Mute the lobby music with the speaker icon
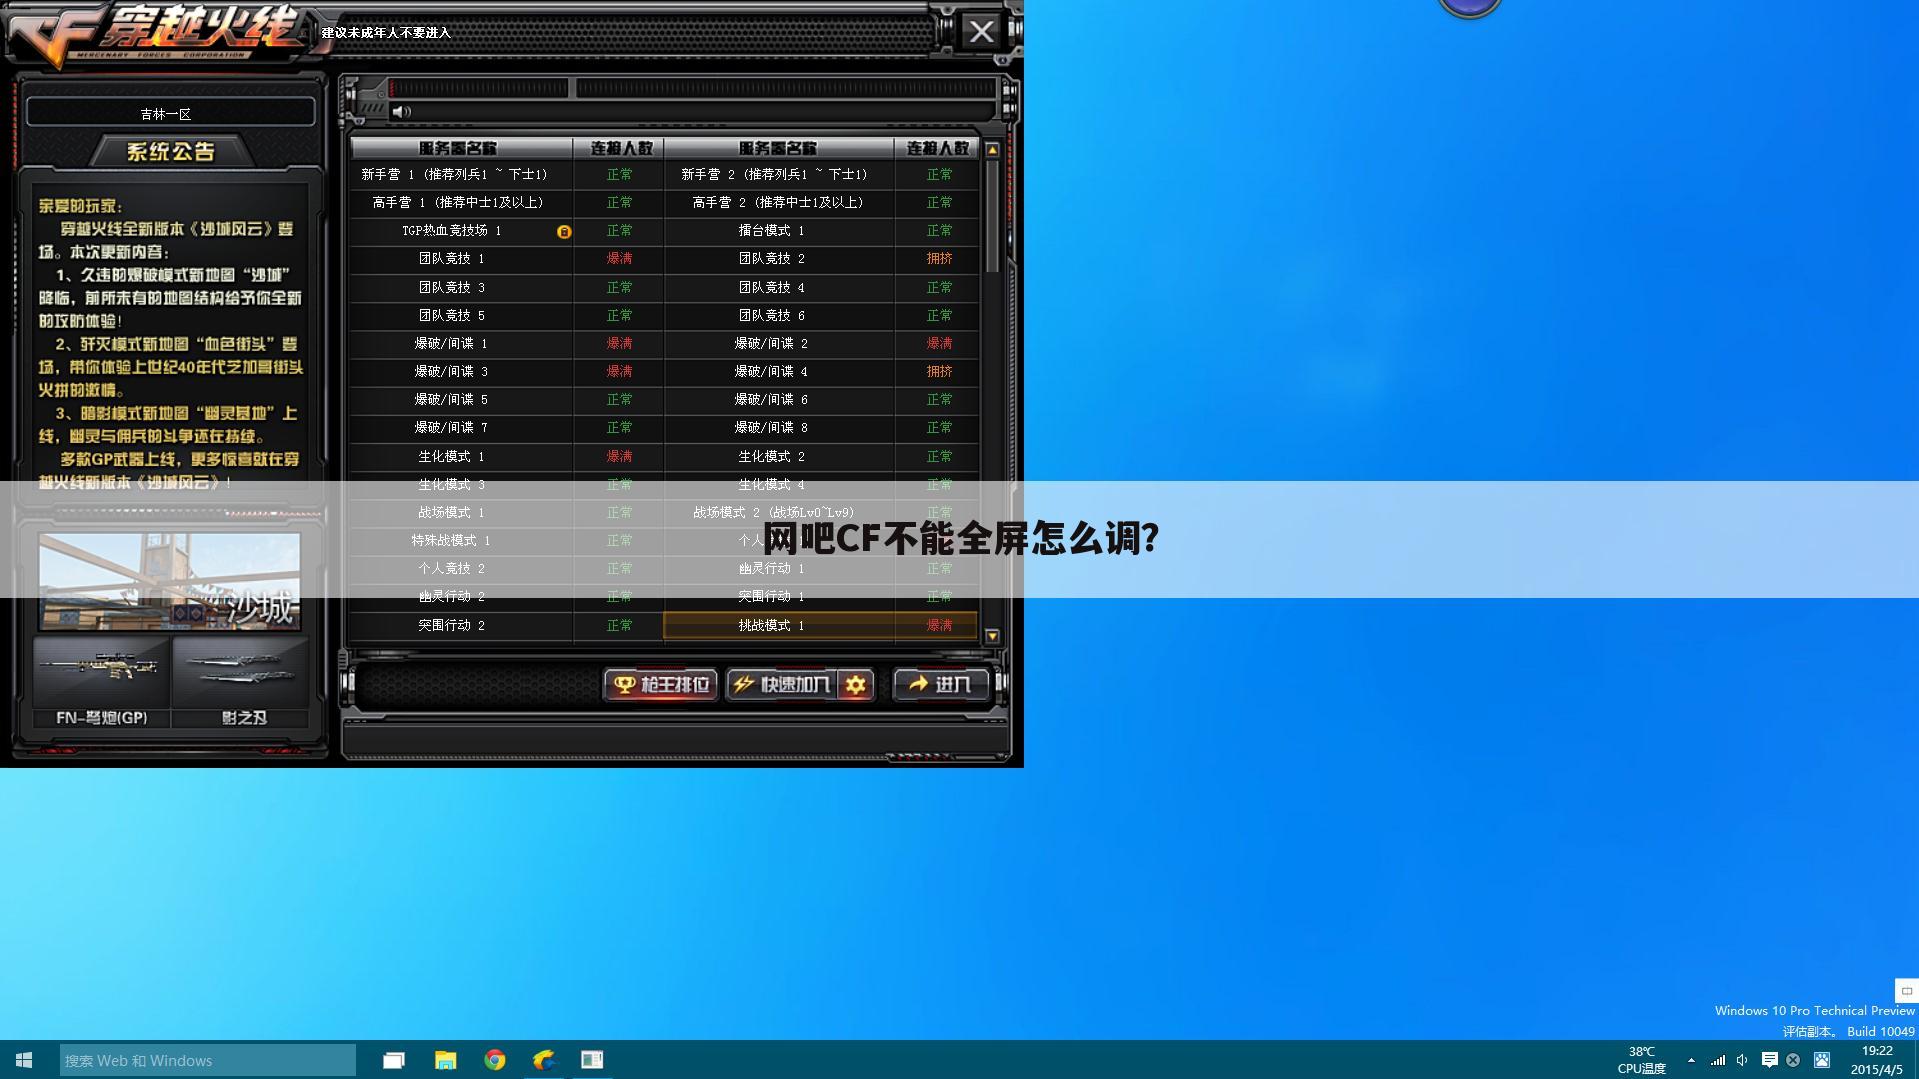 [404, 112]
